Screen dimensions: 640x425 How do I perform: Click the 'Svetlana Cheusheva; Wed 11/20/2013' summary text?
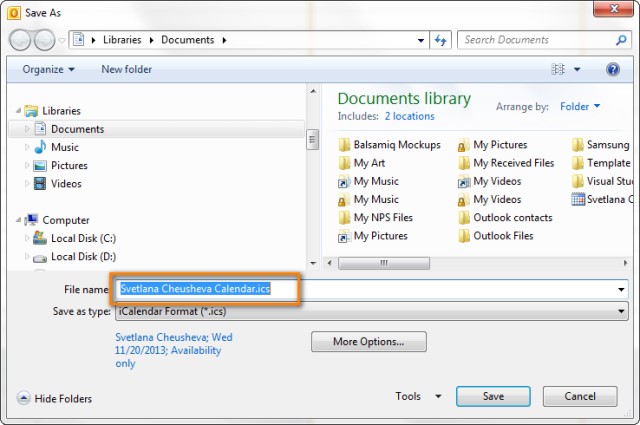174,350
